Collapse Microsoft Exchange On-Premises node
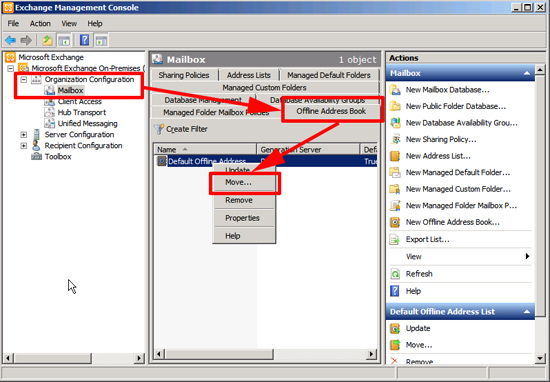Viewport: 550px width, 382px height. pyautogui.click(x=11, y=68)
